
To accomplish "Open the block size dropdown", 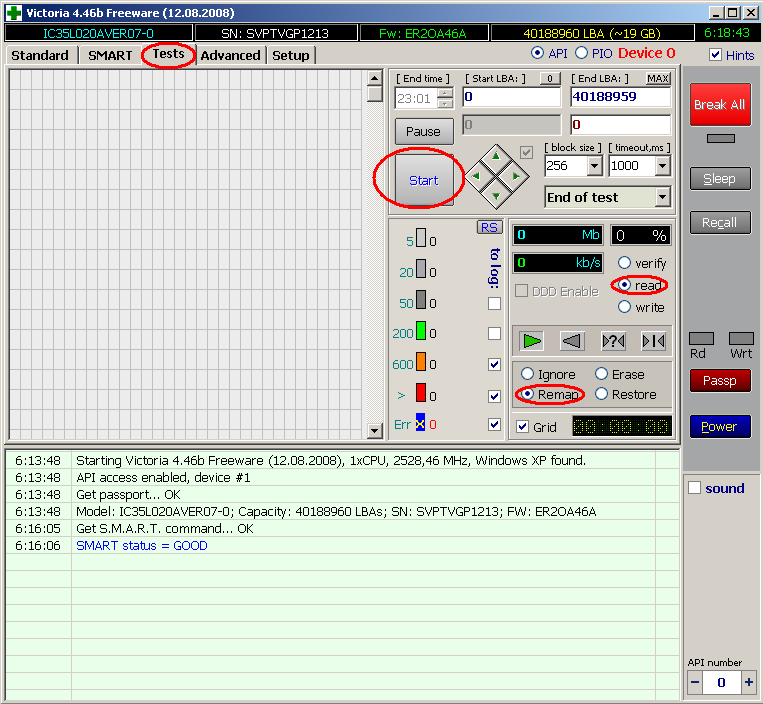I will (594, 166).
